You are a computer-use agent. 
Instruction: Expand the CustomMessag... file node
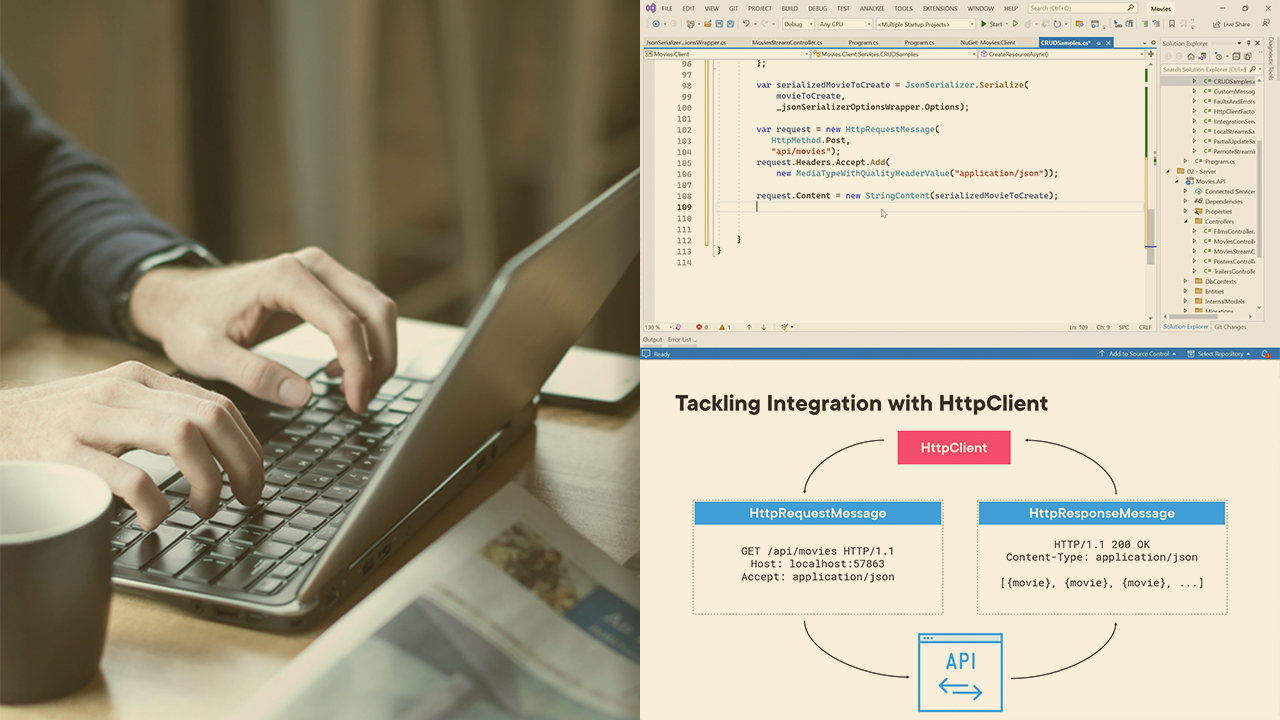coord(1193,91)
